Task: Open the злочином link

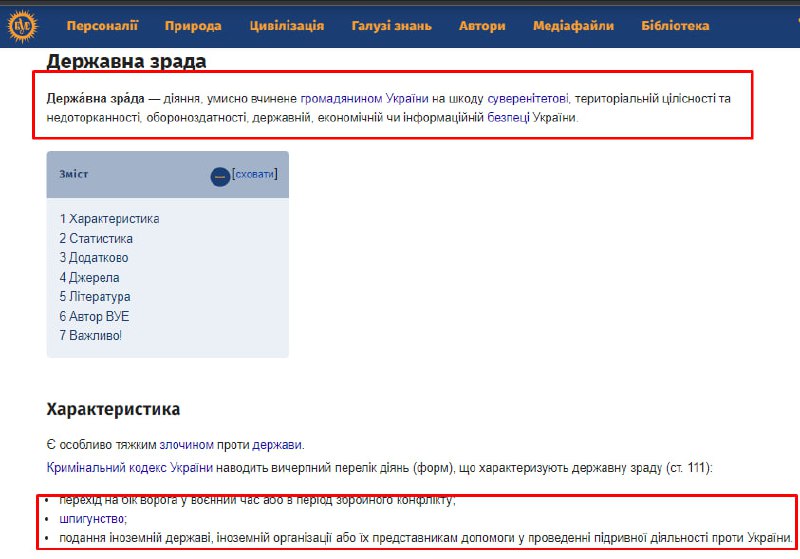Action: (x=187, y=444)
